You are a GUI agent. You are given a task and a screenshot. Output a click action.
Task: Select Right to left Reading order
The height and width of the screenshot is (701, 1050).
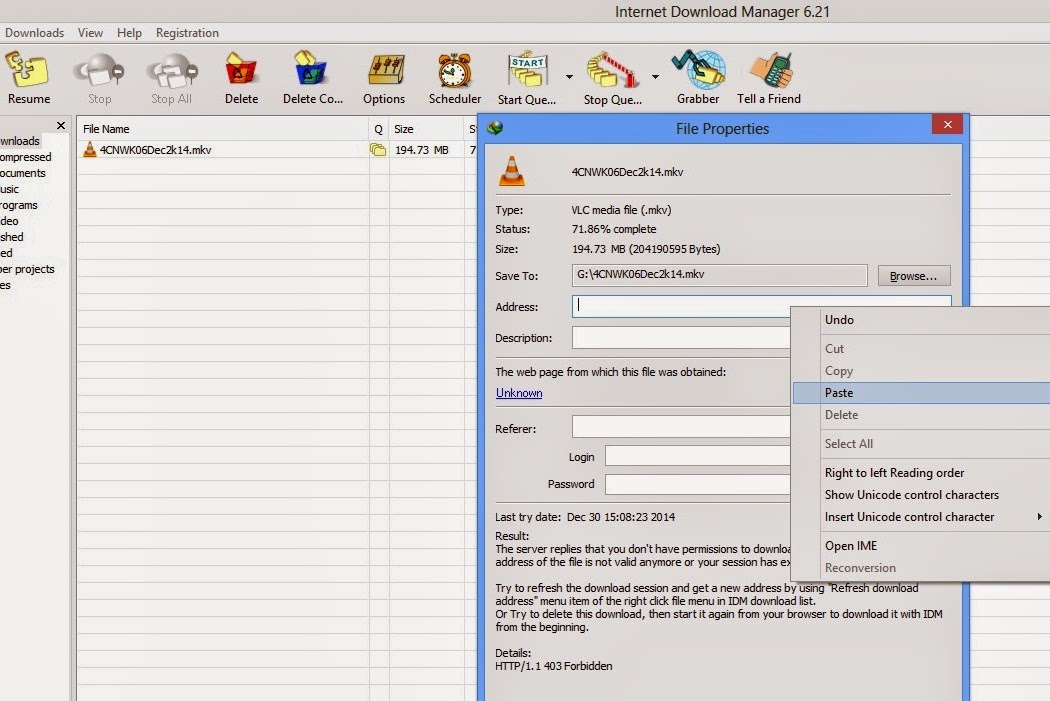921,473
